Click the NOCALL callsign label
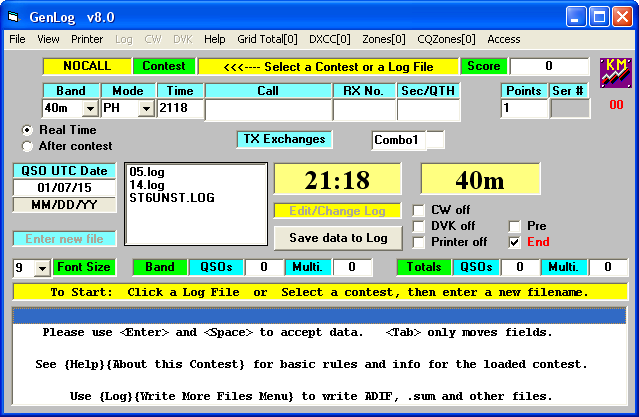639x417 pixels. click(x=87, y=66)
